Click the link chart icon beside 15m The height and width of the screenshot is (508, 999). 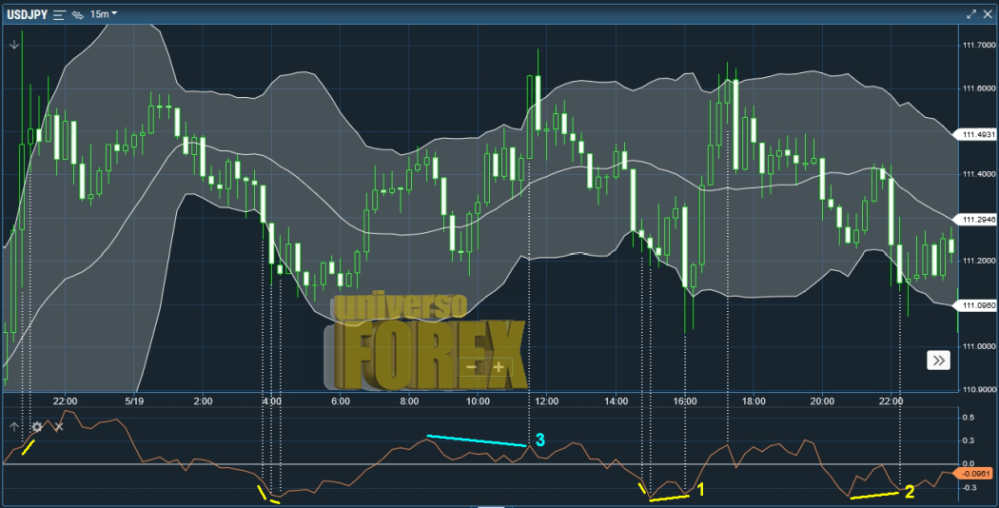point(77,14)
